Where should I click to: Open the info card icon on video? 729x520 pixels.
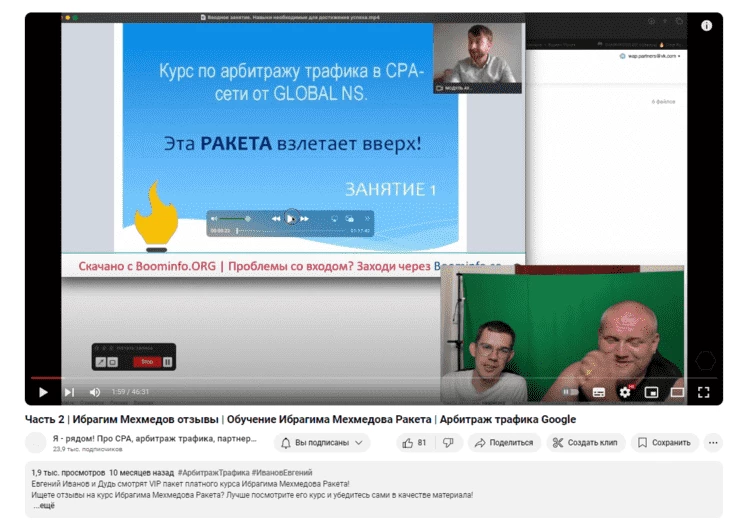coord(706,26)
